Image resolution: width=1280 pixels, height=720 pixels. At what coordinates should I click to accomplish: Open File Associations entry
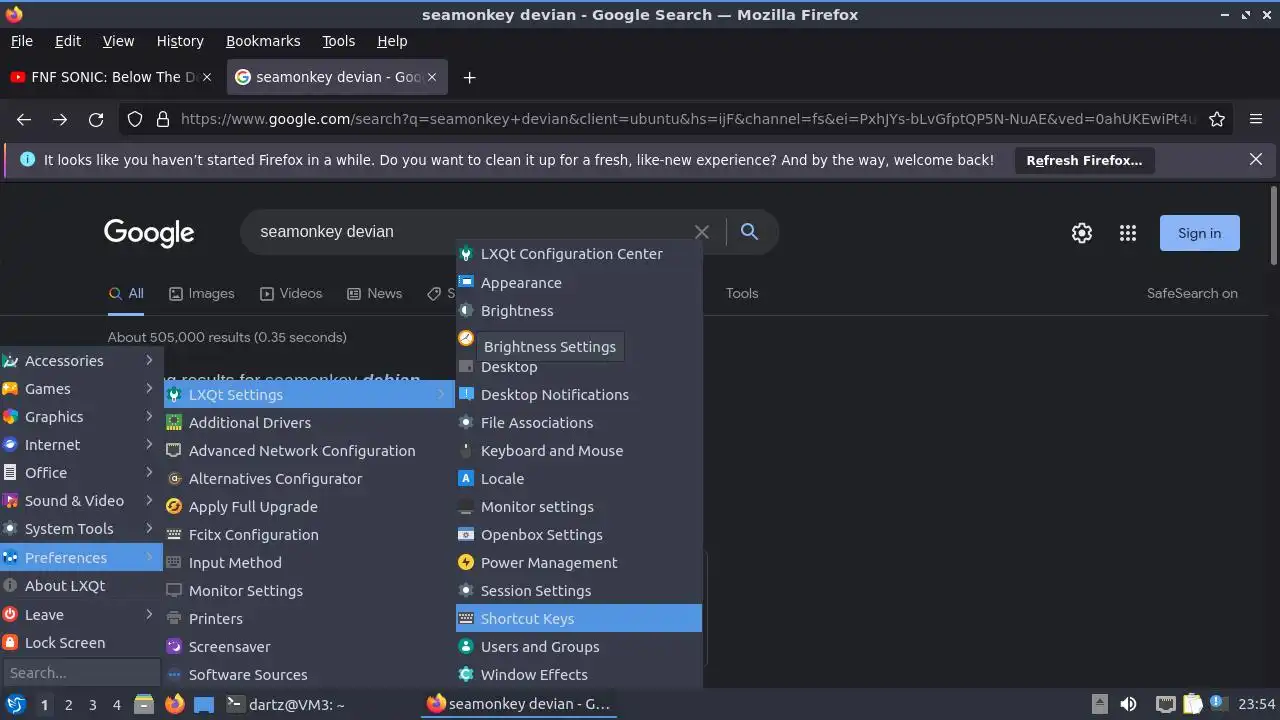(579, 422)
